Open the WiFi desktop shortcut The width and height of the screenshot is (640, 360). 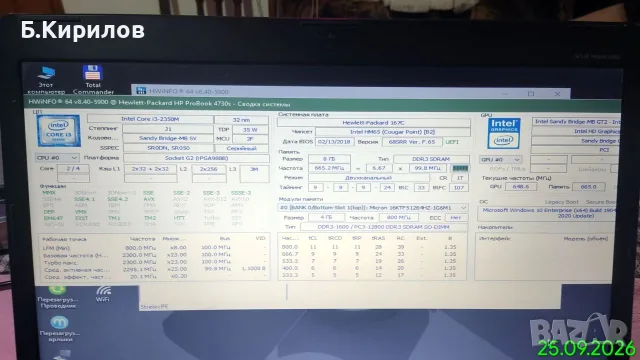103,293
